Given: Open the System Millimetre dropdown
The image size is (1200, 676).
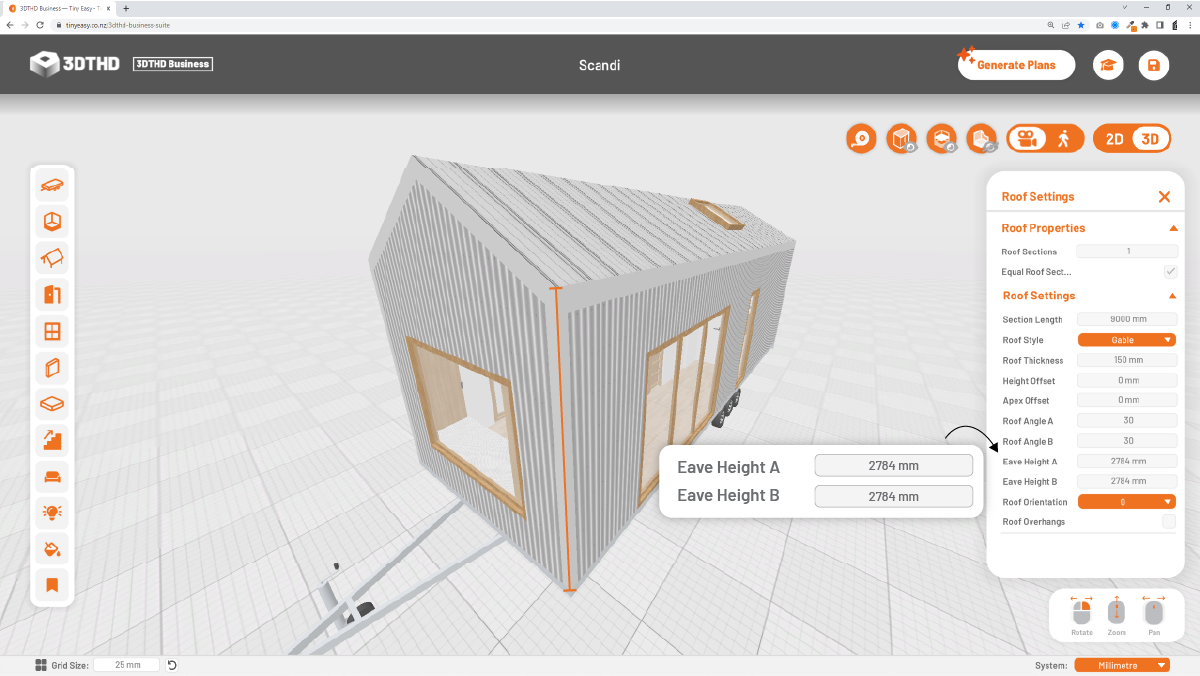Looking at the screenshot, I should click(x=1122, y=665).
